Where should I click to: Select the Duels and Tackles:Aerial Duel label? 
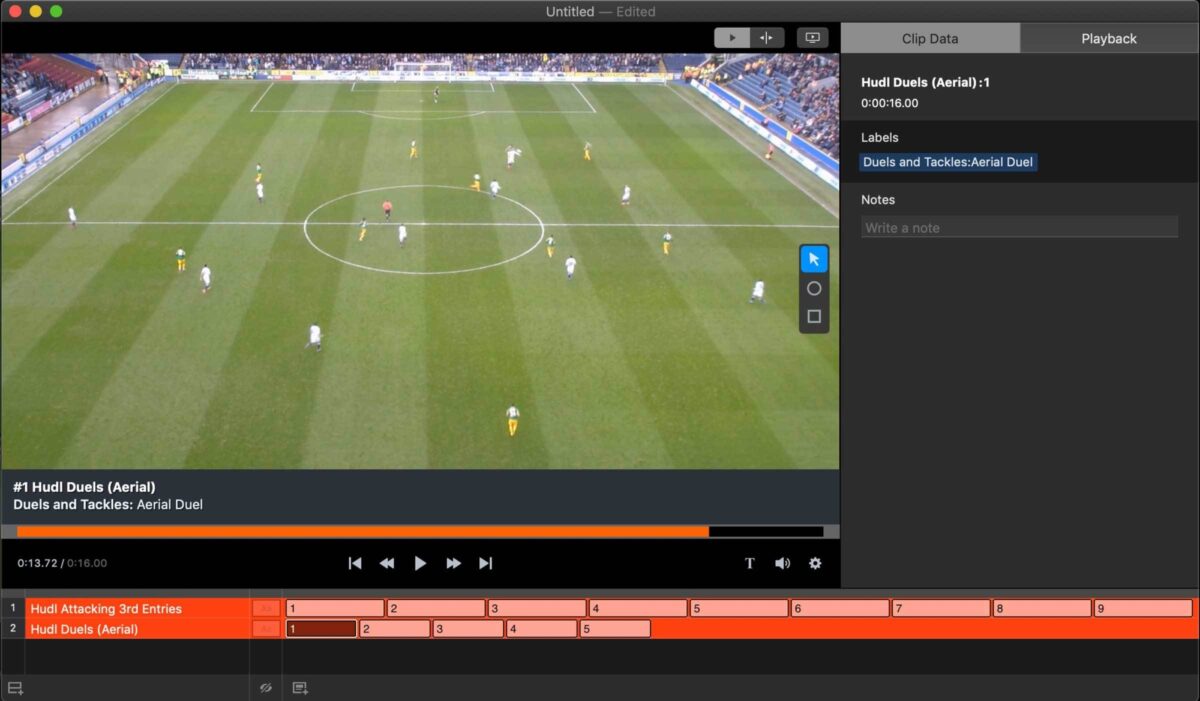(947, 161)
